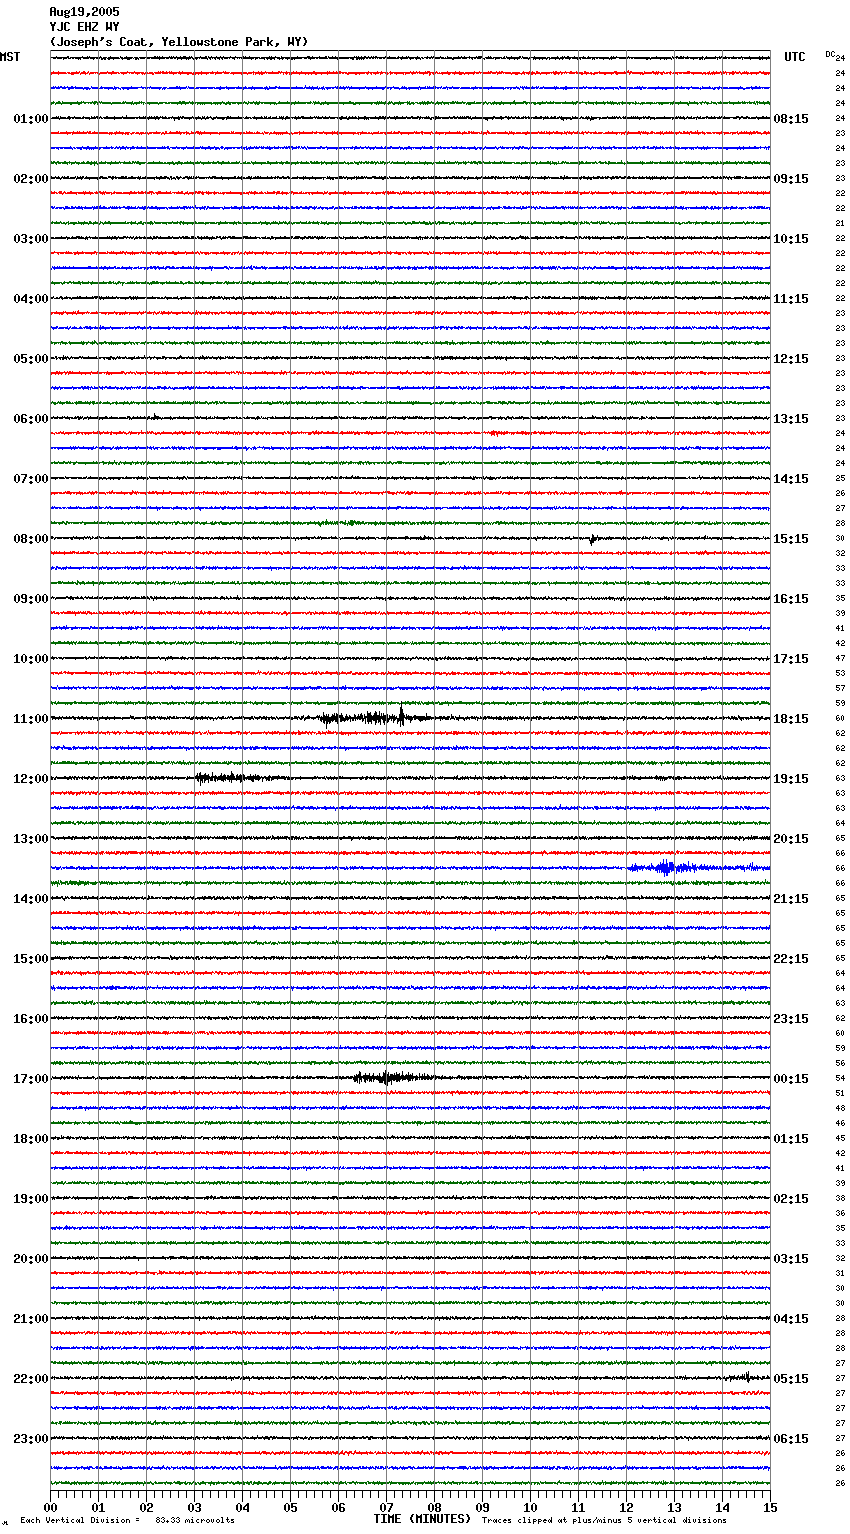This screenshot has width=850, height=1534.
Task: Click the DC value 57
Action: coord(840,689)
